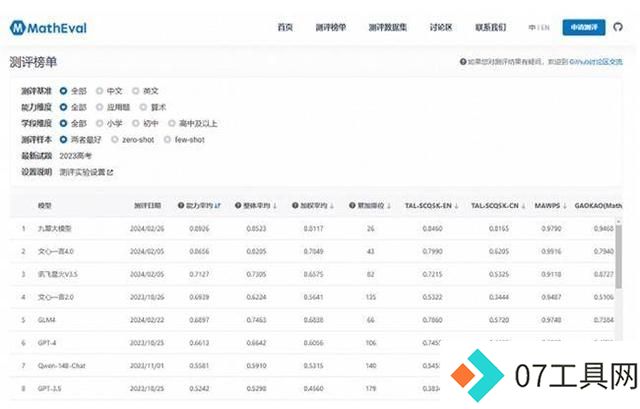The width and height of the screenshot is (640, 409).
Task: Select 两者最好 sample radio button
Action: (63, 140)
